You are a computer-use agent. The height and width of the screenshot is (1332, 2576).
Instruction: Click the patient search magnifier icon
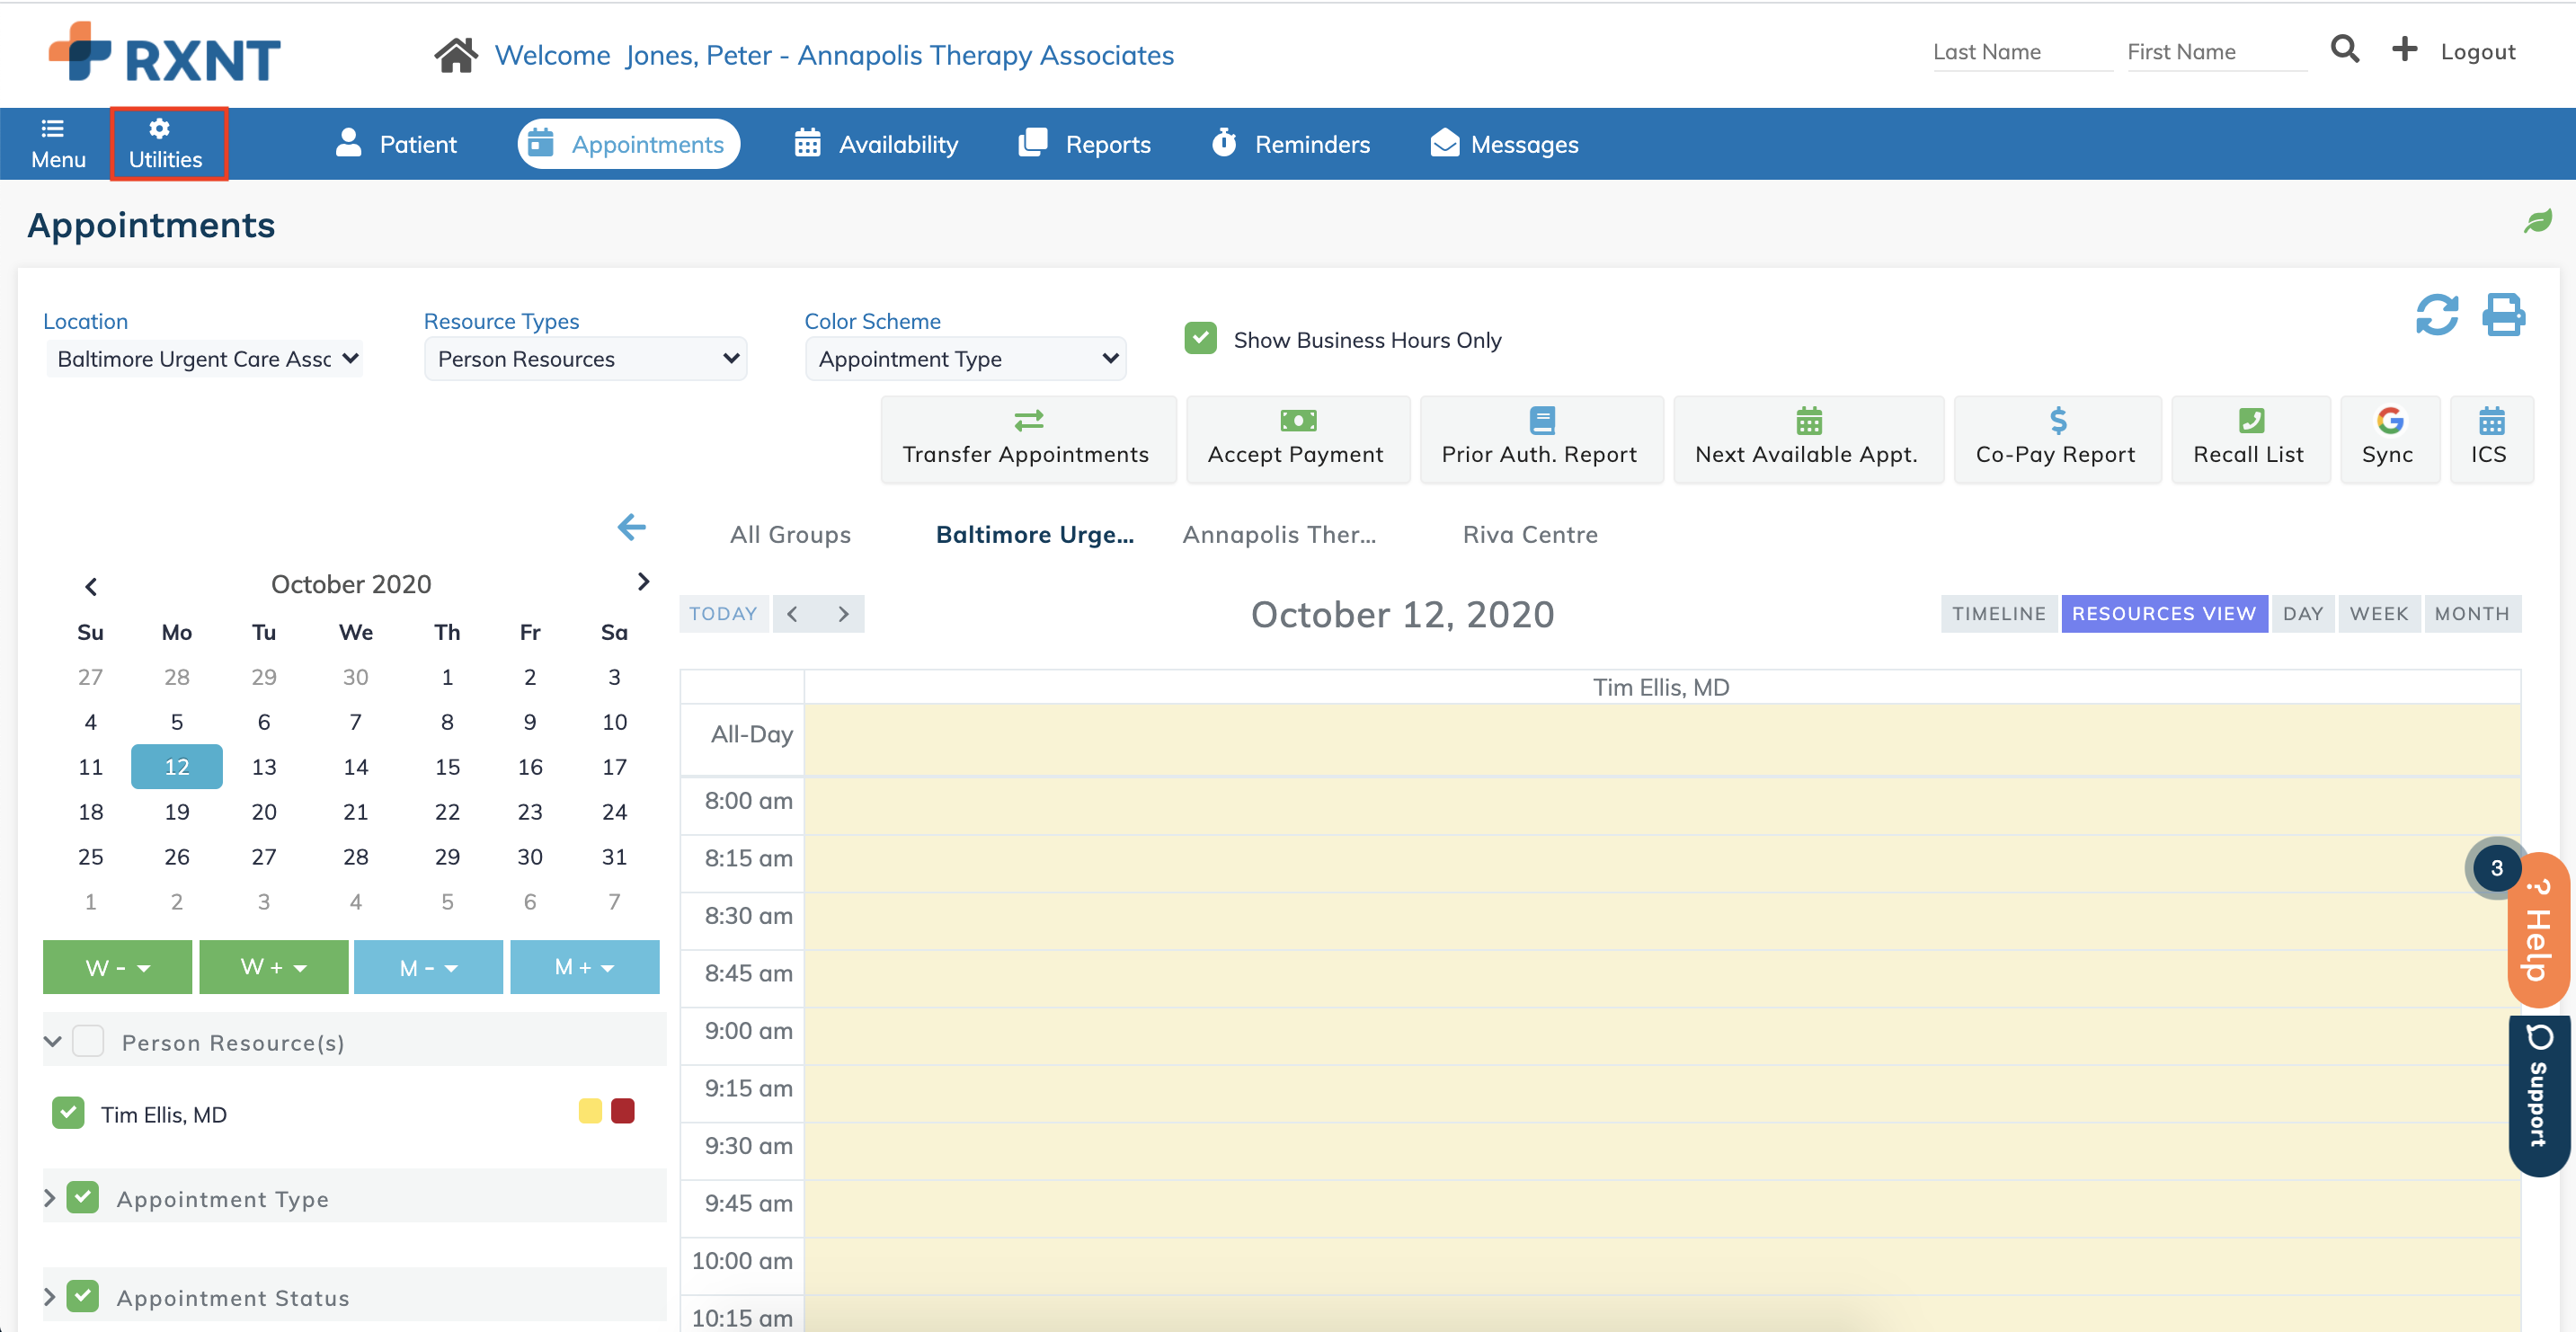[x=2344, y=49]
